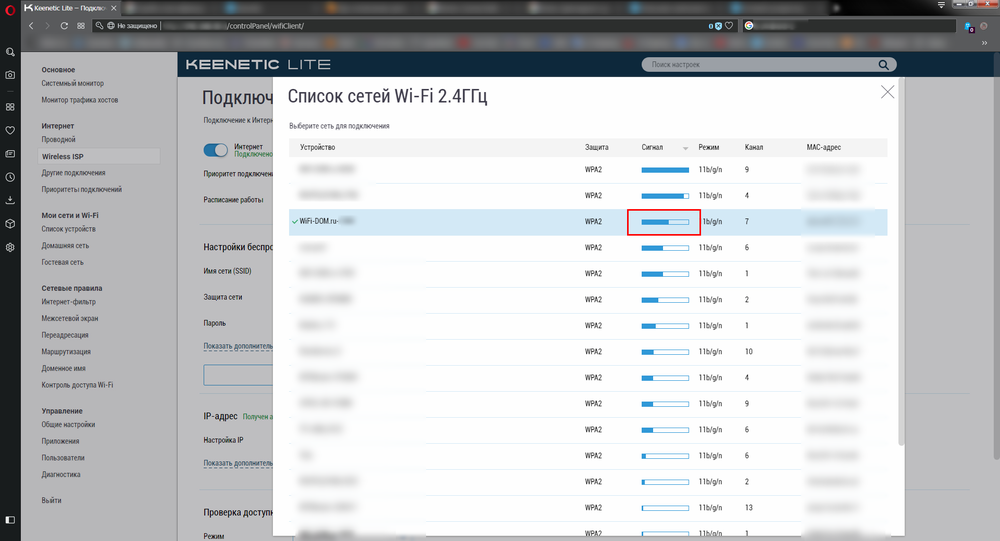Open browsing history clock icon
Viewport: 1000px width, 541px height.
10,177
